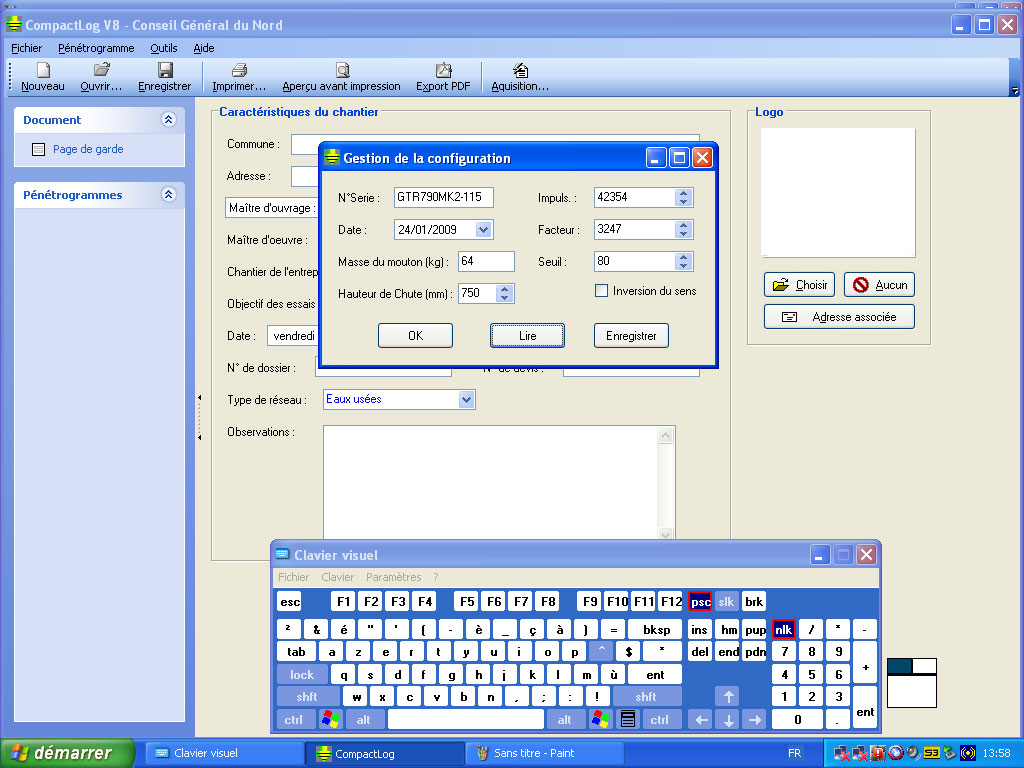Click the Lire button
The height and width of the screenshot is (768, 1024).
coord(528,336)
